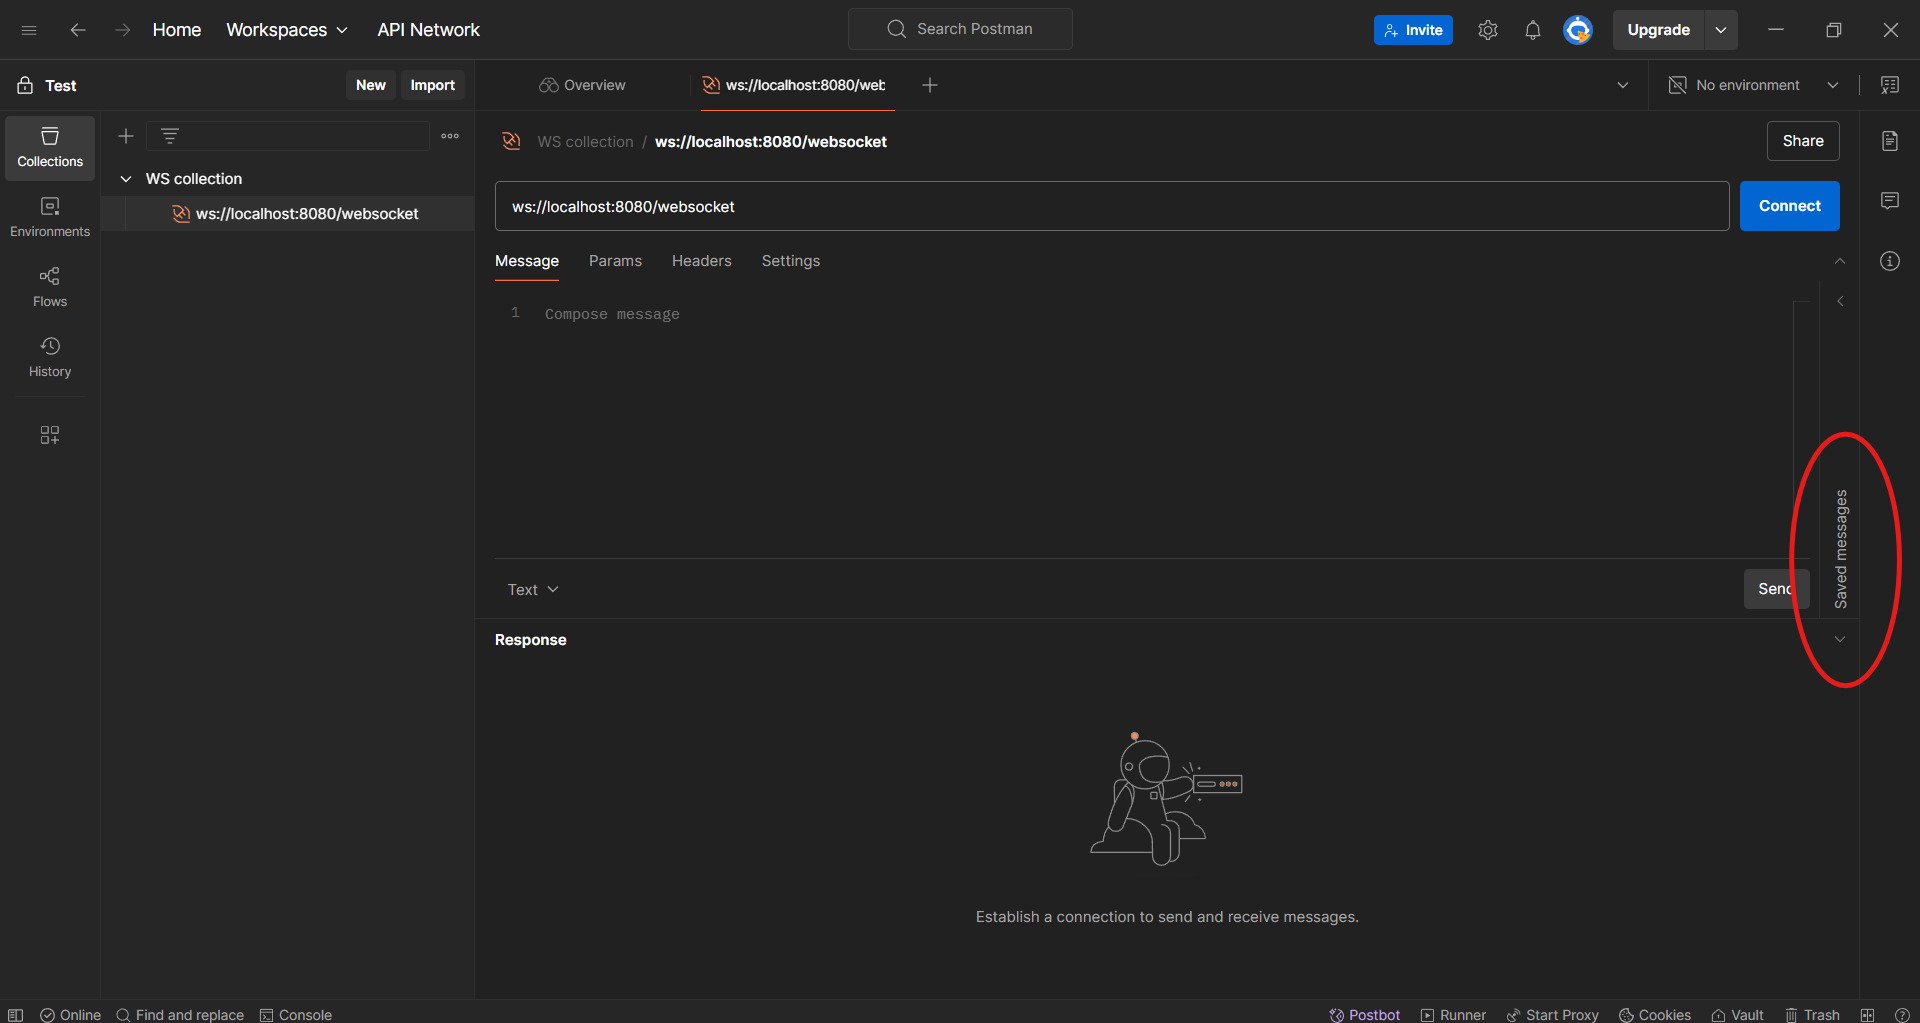
Task: Open API Network
Action: click(x=429, y=30)
